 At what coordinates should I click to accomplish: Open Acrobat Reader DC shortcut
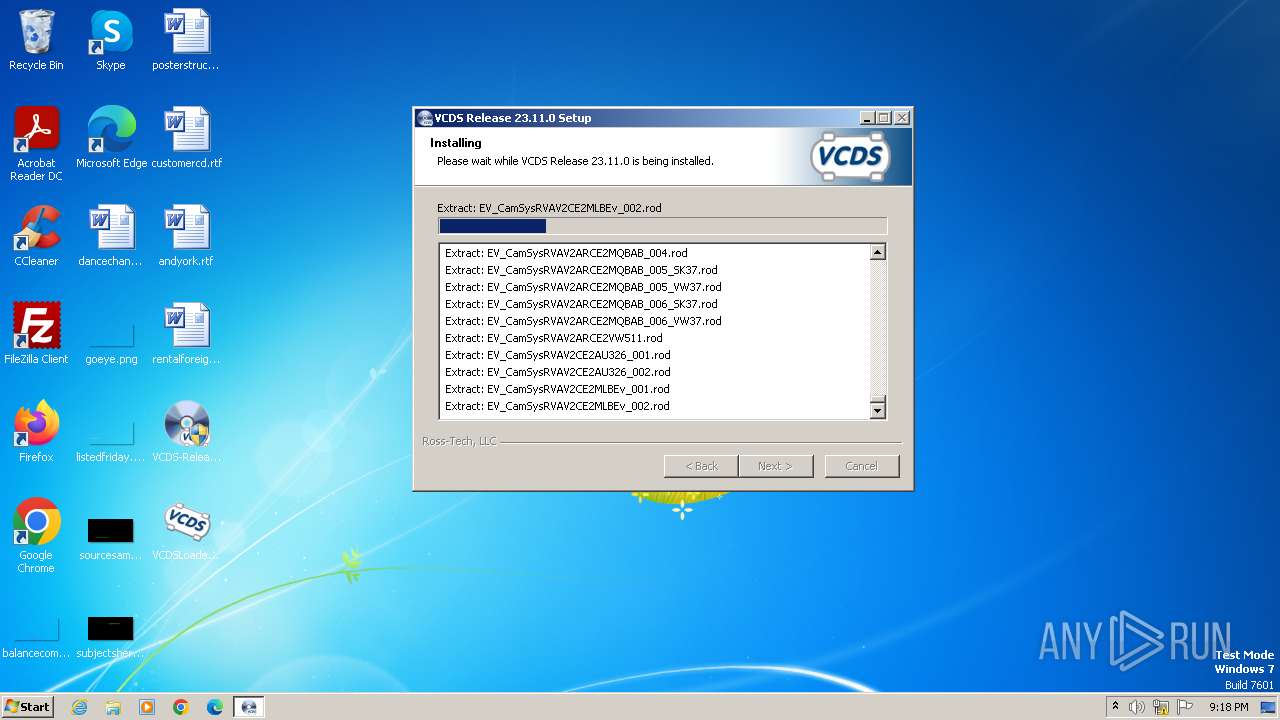tap(36, 144)
